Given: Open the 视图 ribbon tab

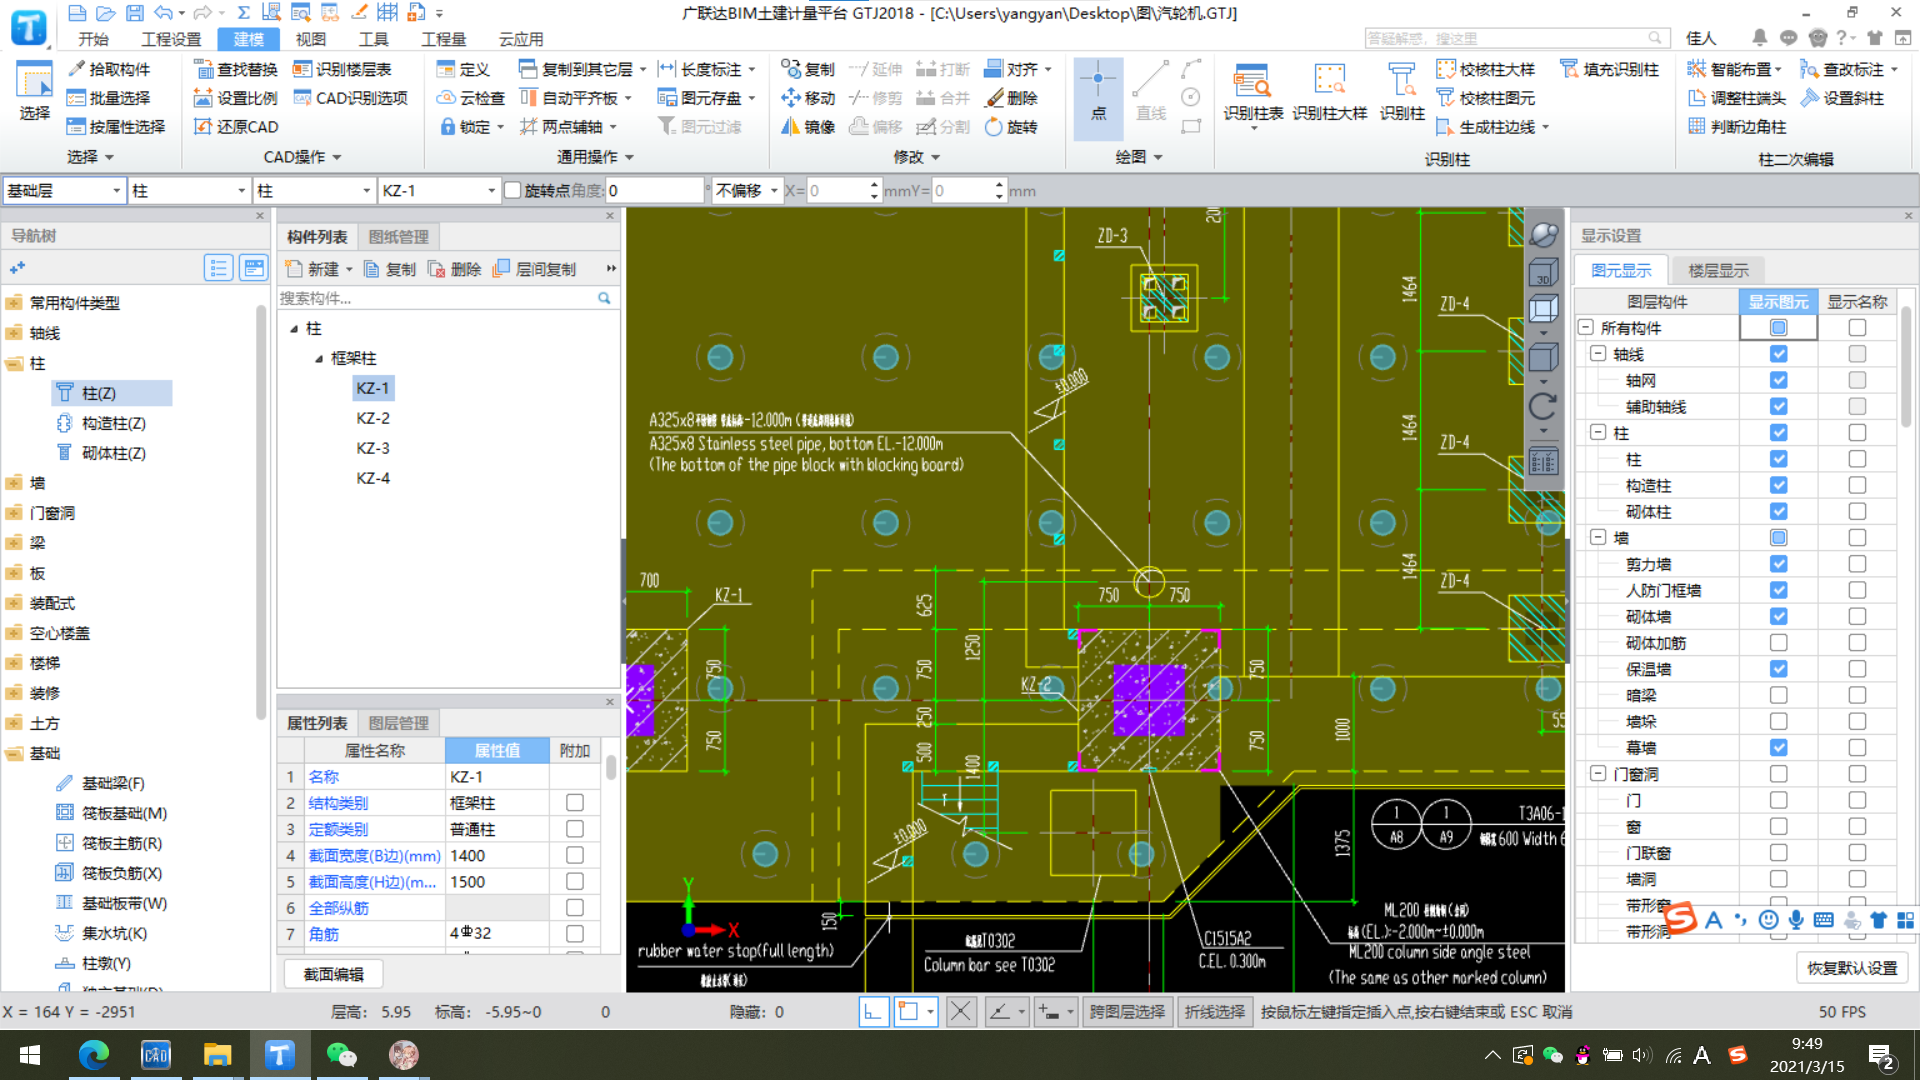Looking at the screenshot, I should [x=311, y=39].
